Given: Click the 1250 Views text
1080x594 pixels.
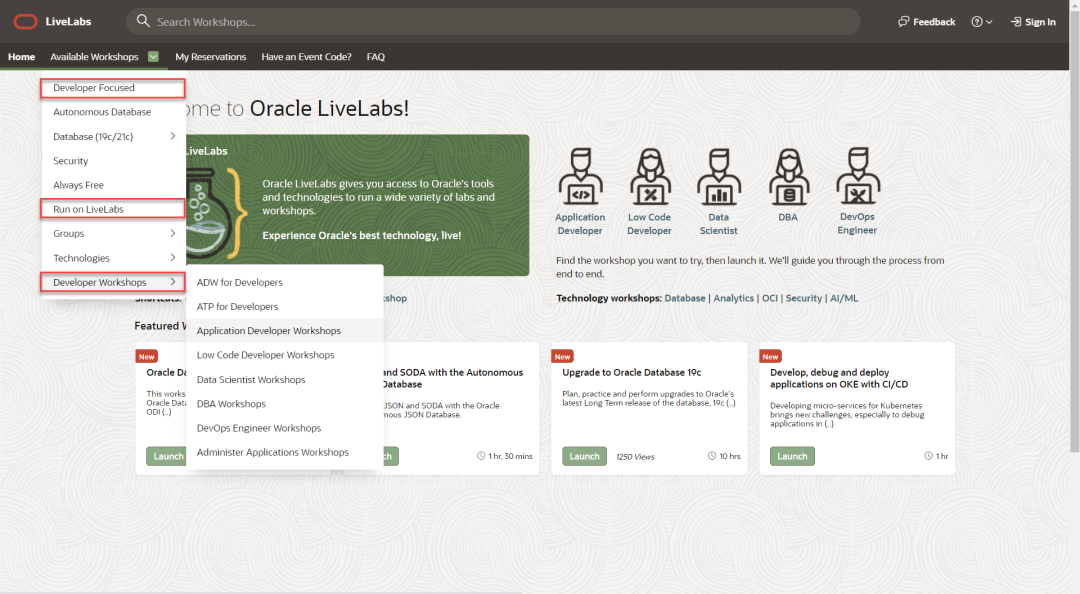Looking at the screenshot, I should (x=635, y=456).
